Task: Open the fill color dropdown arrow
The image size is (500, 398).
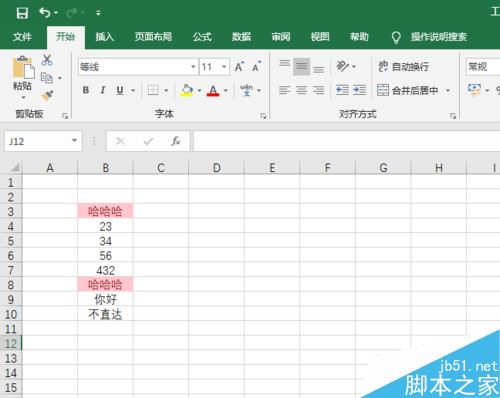Action: pyautogui.click(x=199, y=90)
